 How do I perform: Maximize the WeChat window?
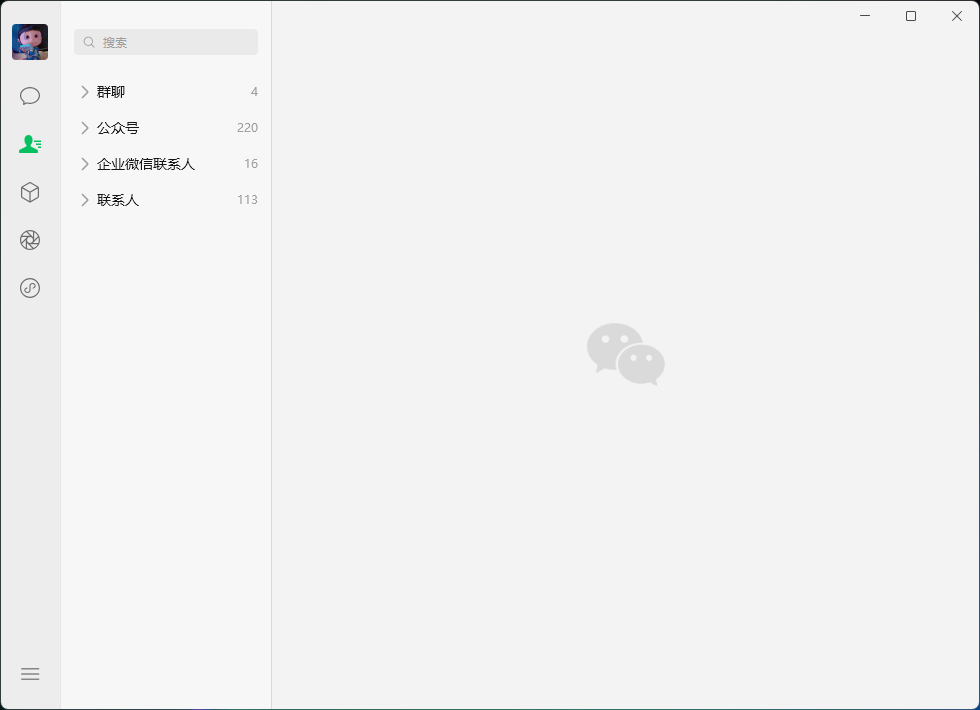[911, 16]
